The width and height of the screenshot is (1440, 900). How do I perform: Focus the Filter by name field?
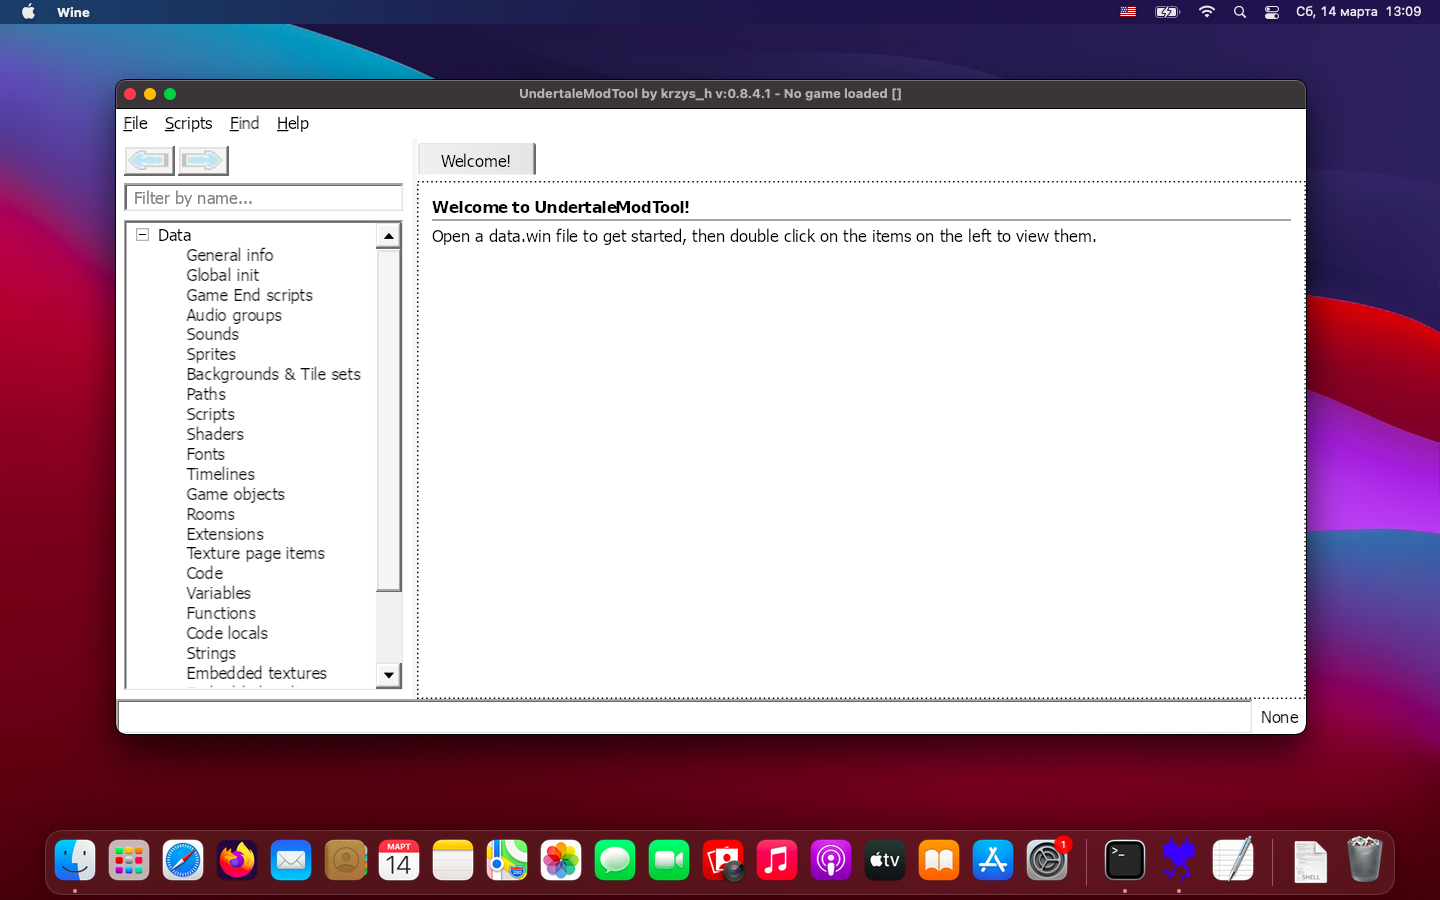(x=263, y=198)
